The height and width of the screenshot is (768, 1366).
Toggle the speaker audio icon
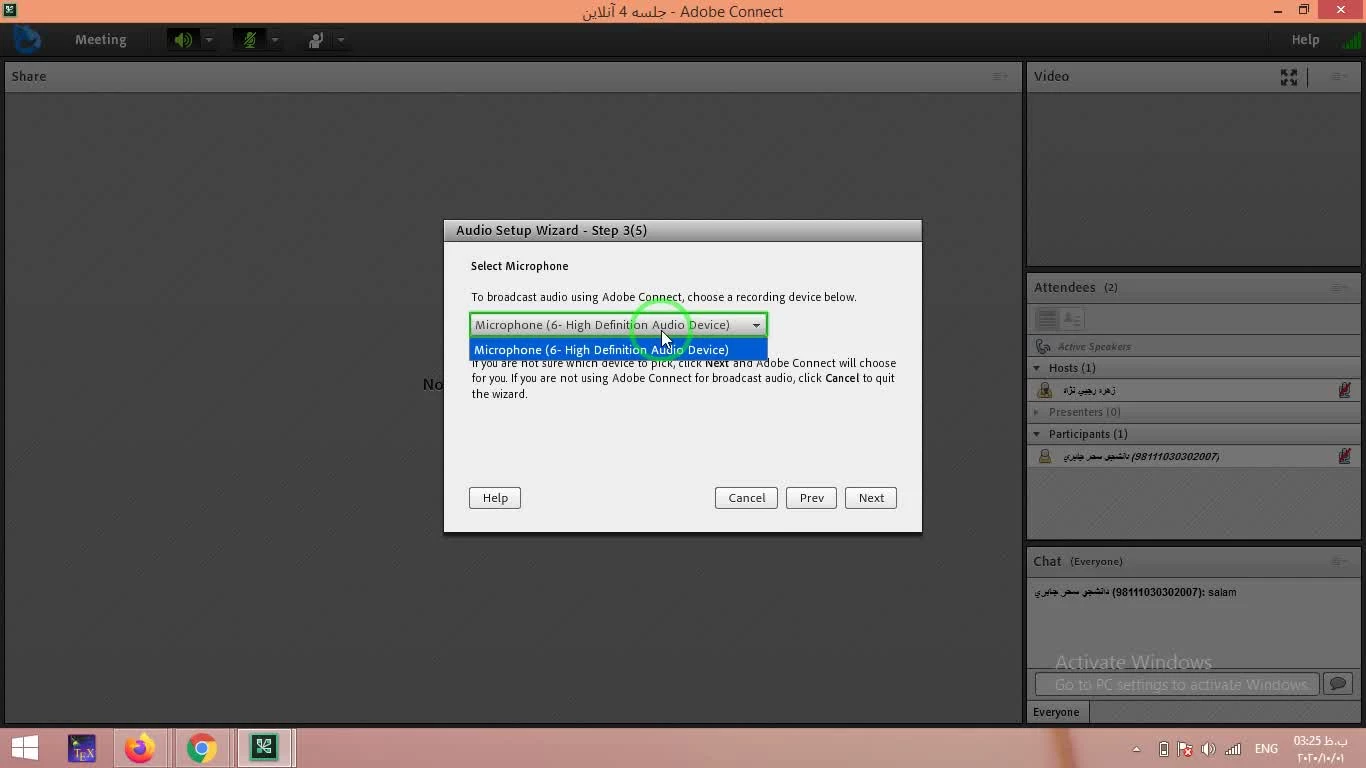pyautogui.click(x=183, y=40)
